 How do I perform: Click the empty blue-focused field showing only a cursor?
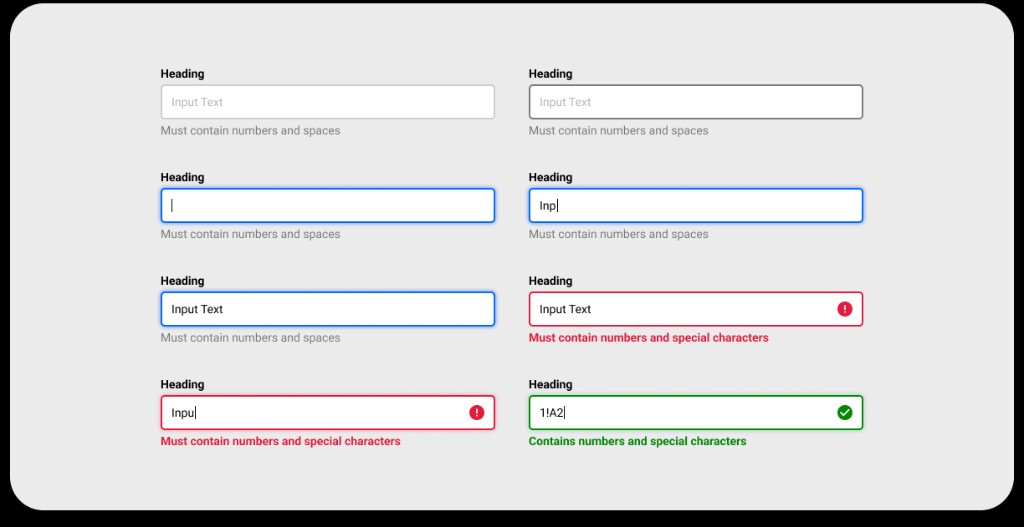click(x=328, y=206)
